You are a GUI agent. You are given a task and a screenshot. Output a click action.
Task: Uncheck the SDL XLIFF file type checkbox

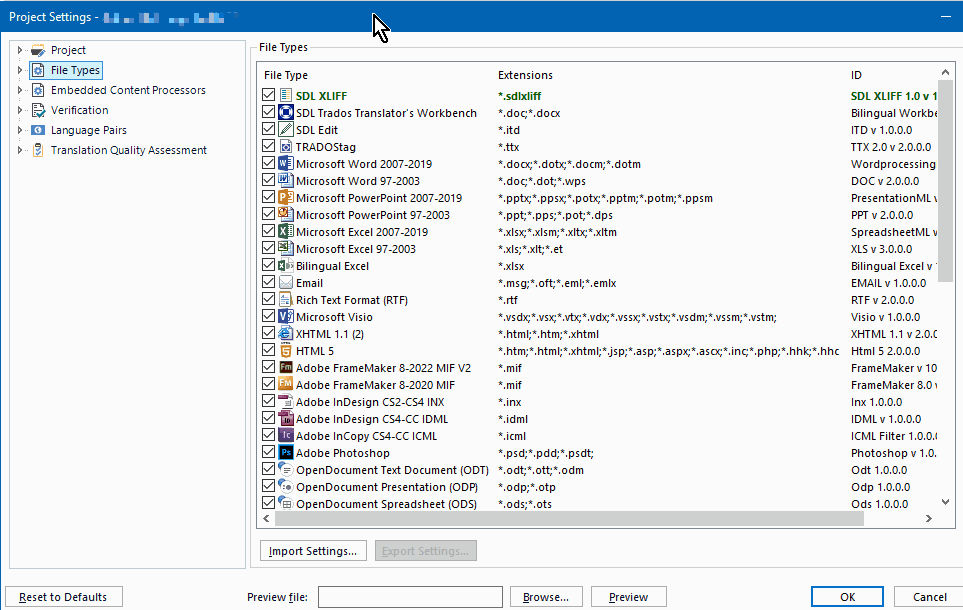tap(268, 96)
